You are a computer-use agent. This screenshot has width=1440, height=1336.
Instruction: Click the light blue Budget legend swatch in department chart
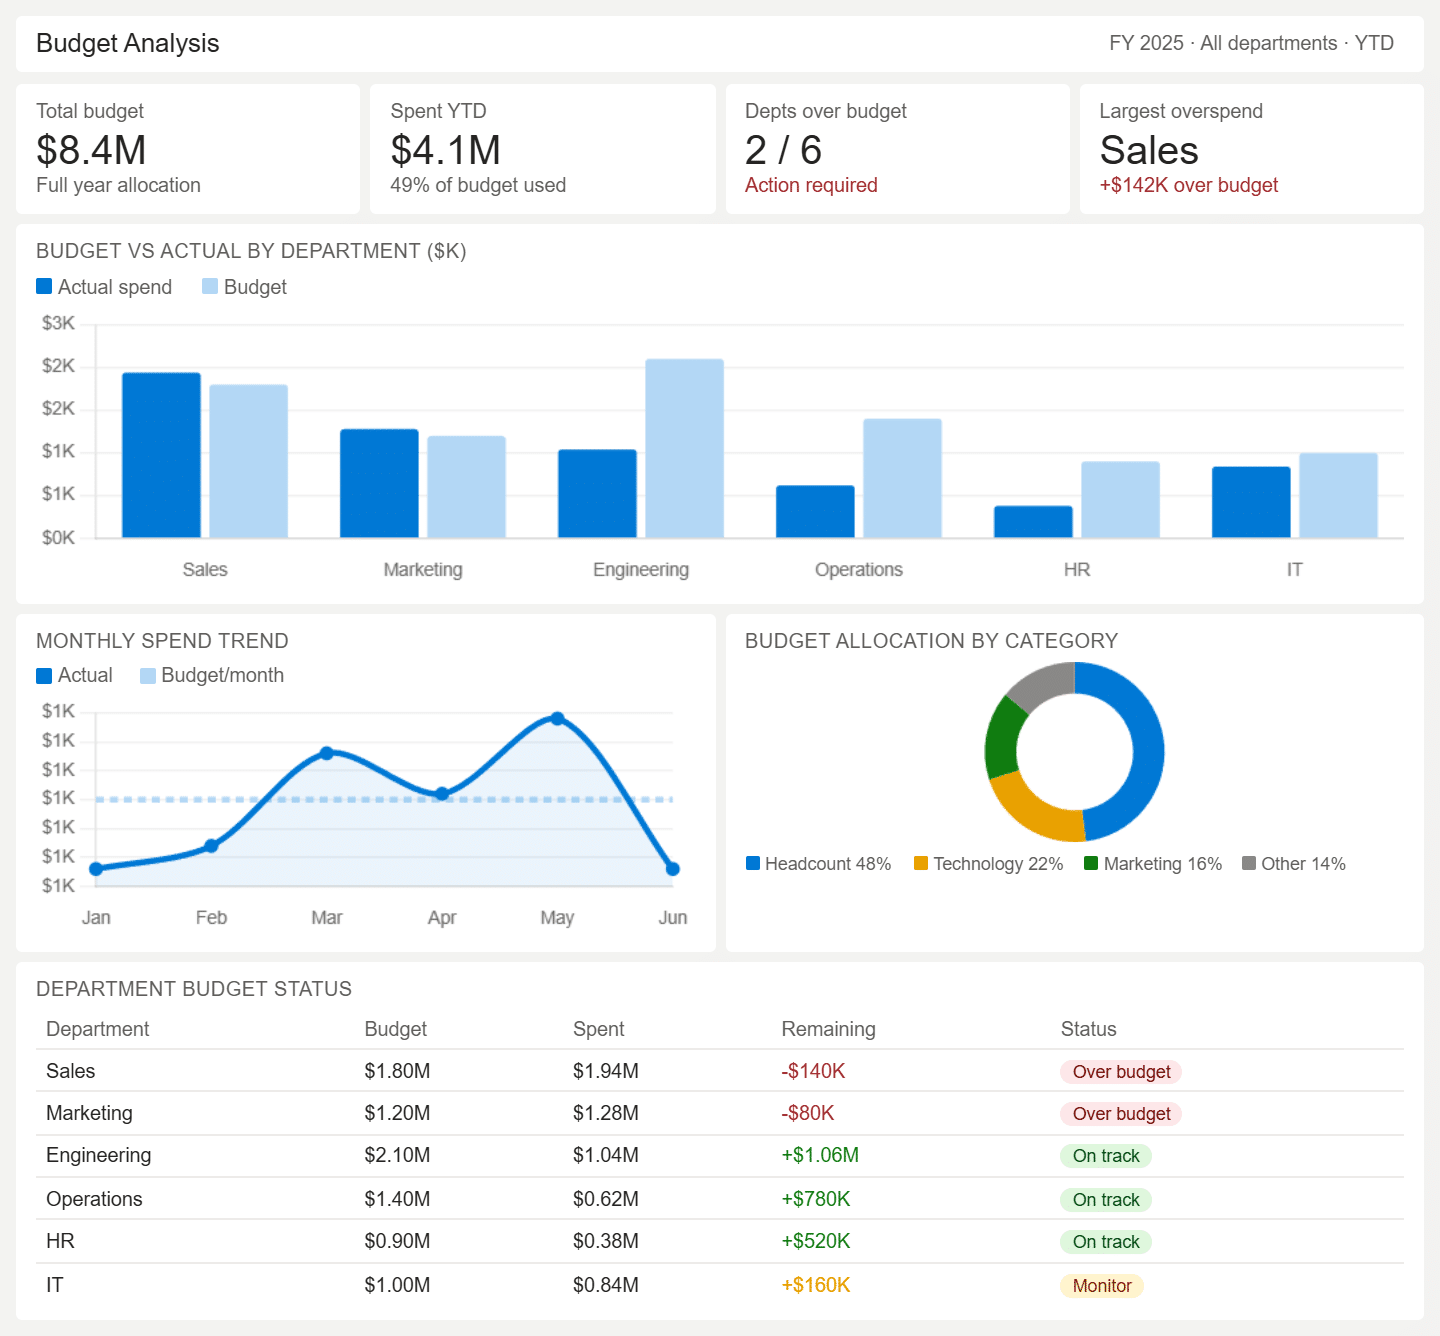[210, 286]
